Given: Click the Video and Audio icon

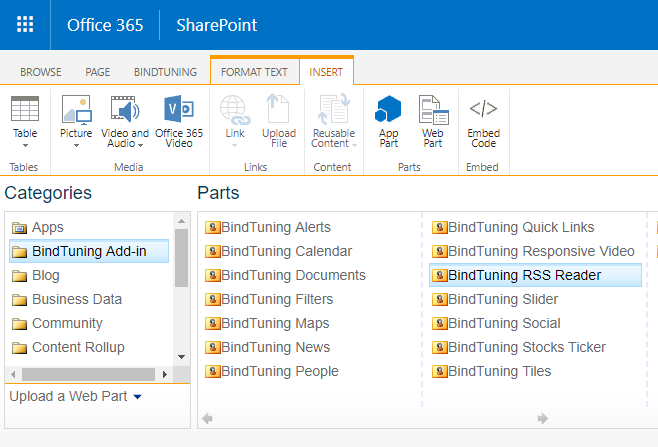Looking at the screenshot, I should 125,110.
